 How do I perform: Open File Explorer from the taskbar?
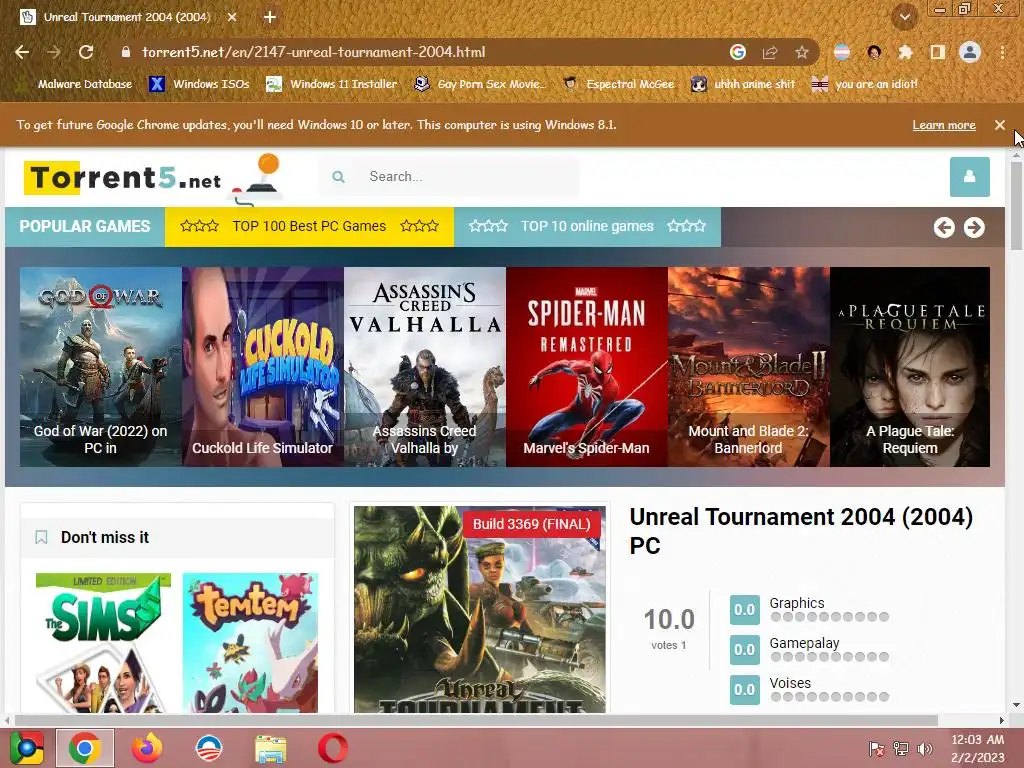(270, 748)
